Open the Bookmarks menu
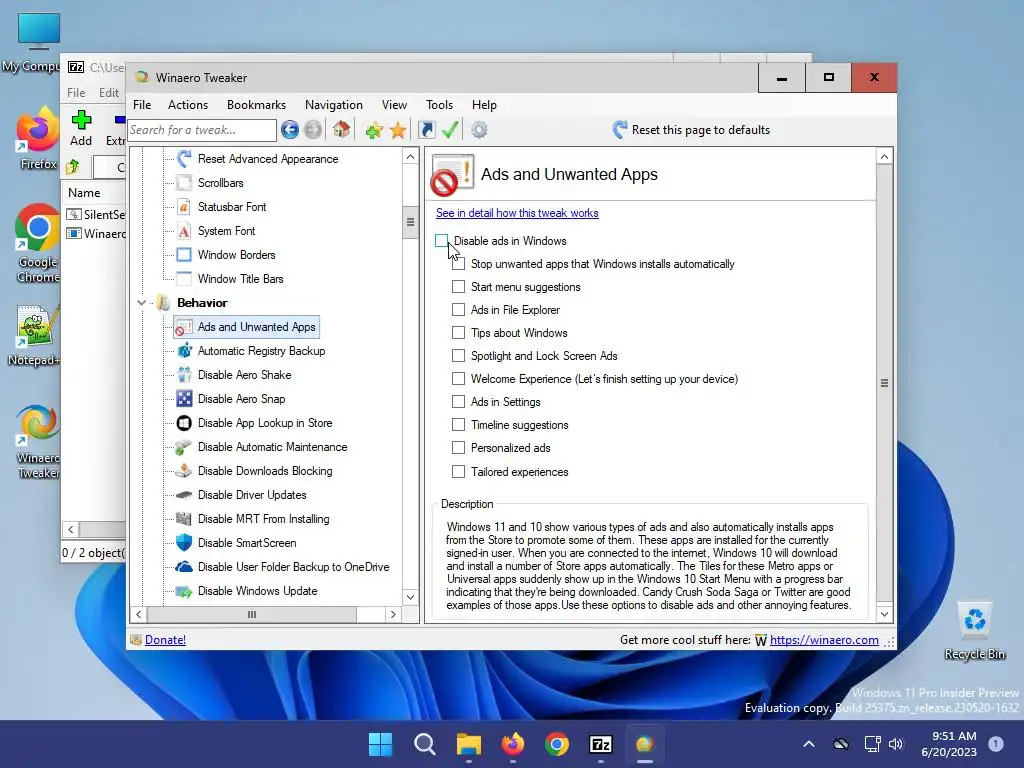 coord(257,104)
